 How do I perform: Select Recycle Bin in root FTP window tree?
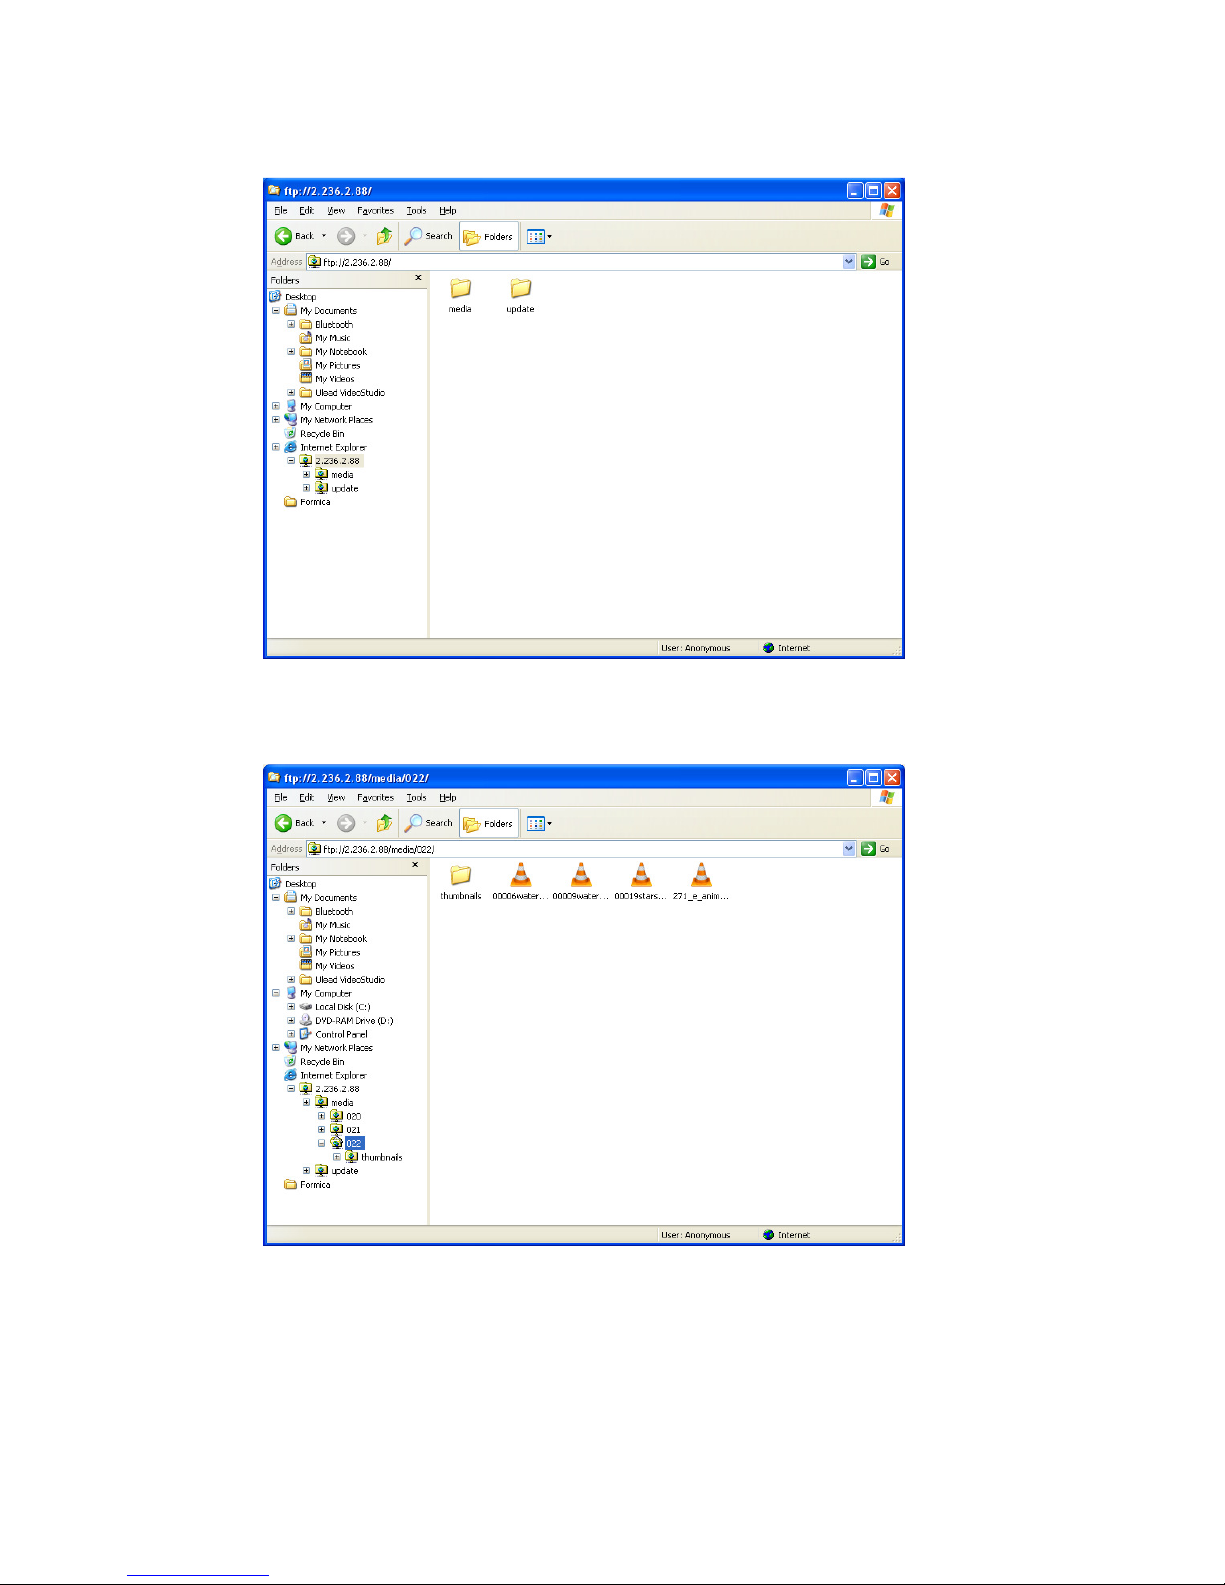pyautogui.click(x=322, y=434)
